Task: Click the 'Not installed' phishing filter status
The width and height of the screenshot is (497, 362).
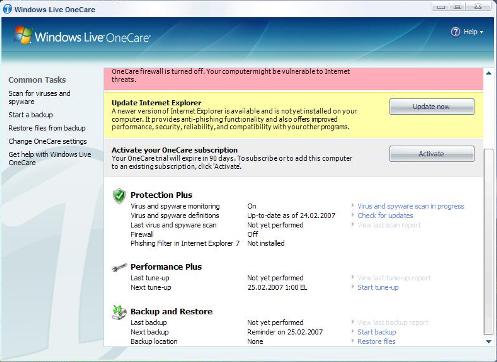Action: (x=266, y=243)
